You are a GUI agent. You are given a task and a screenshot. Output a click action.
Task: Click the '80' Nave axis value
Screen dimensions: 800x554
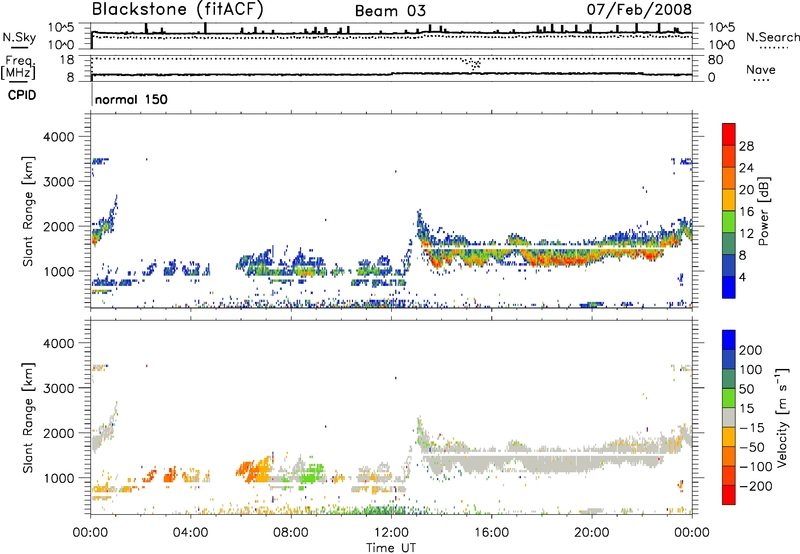click(x=715, y=60)
